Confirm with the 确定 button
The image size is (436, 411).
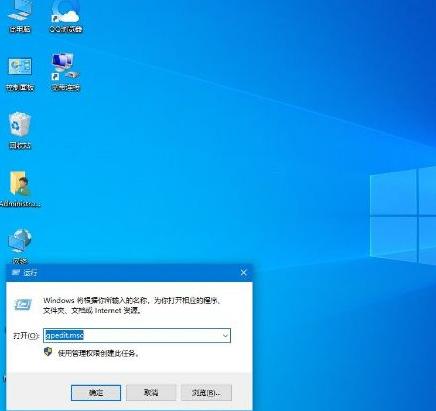(96, 393)
